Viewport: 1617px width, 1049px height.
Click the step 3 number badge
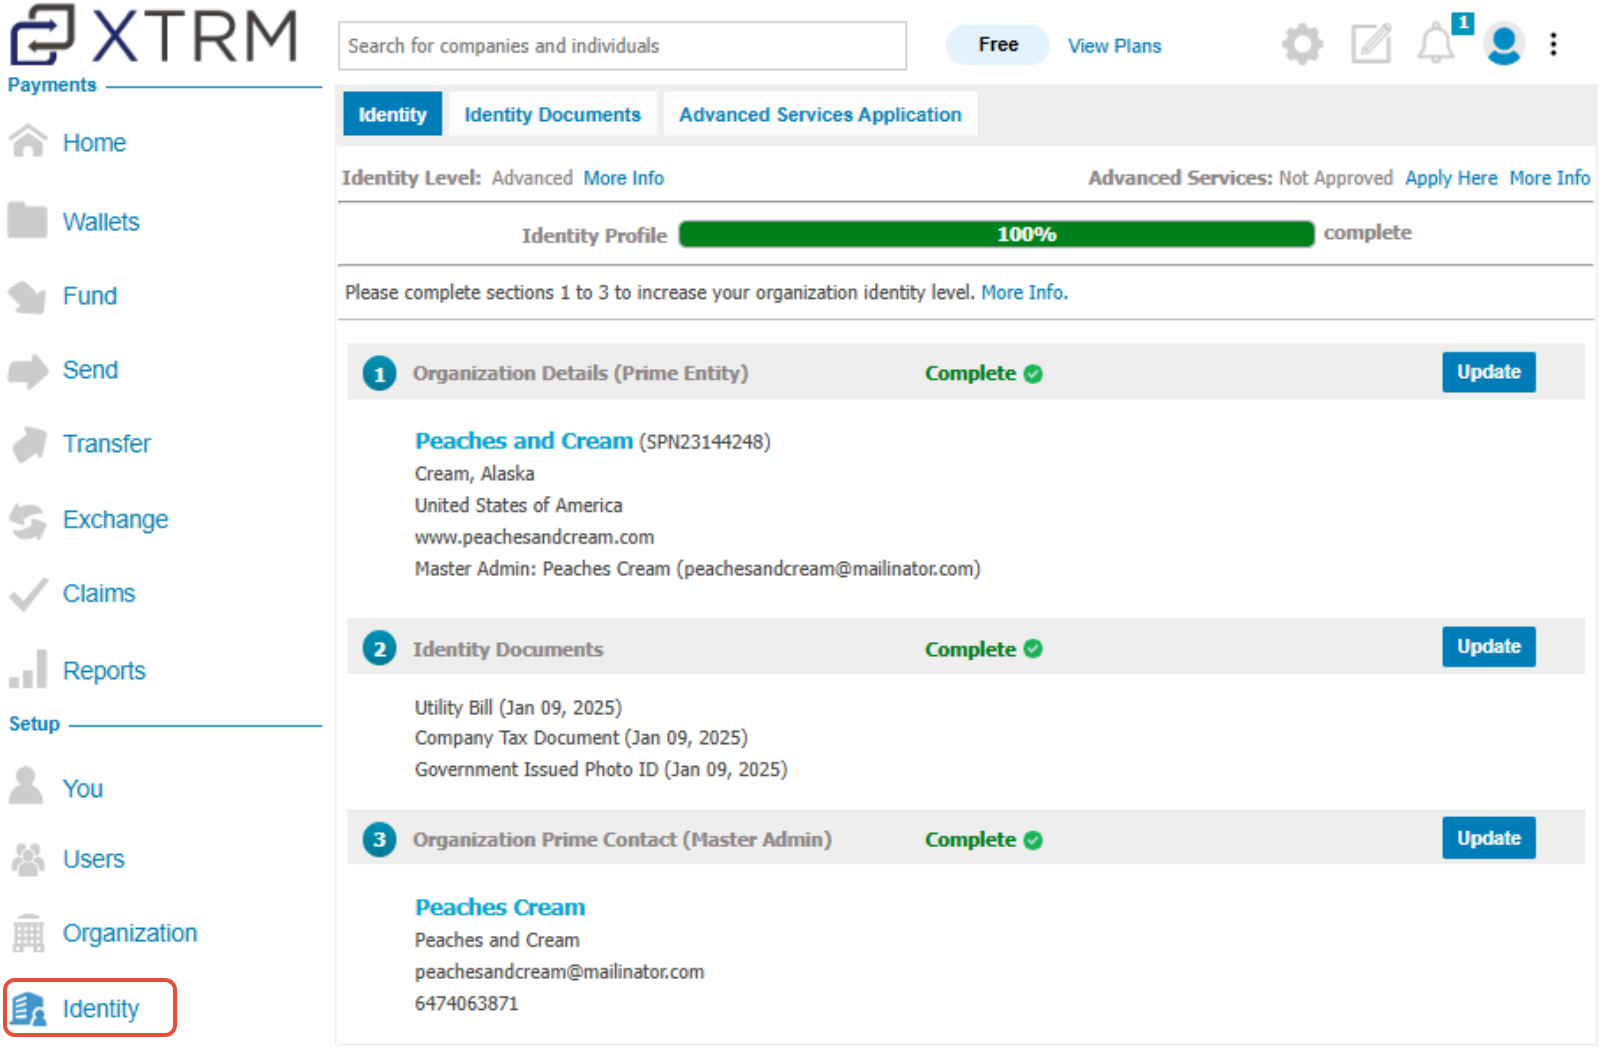click(379, 840)
